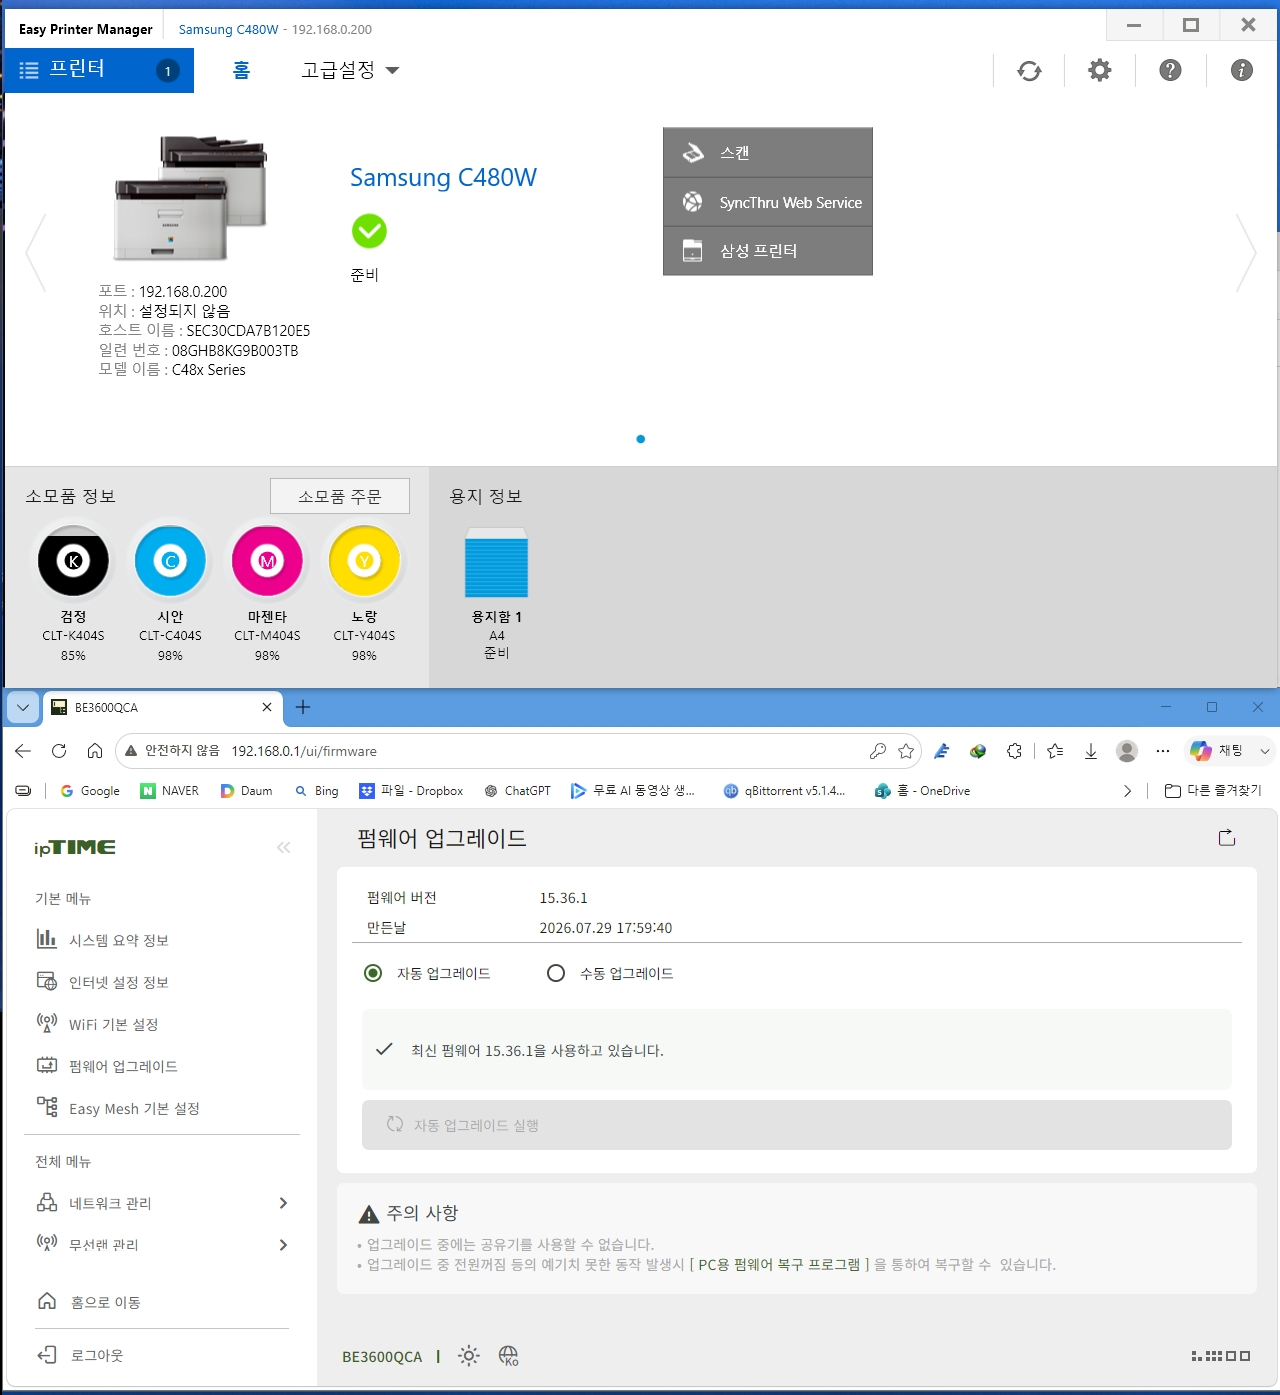The height and width of the screenshot is (1395, 1280).
Task: Click the browser home icon
Action: coord(95,751)
